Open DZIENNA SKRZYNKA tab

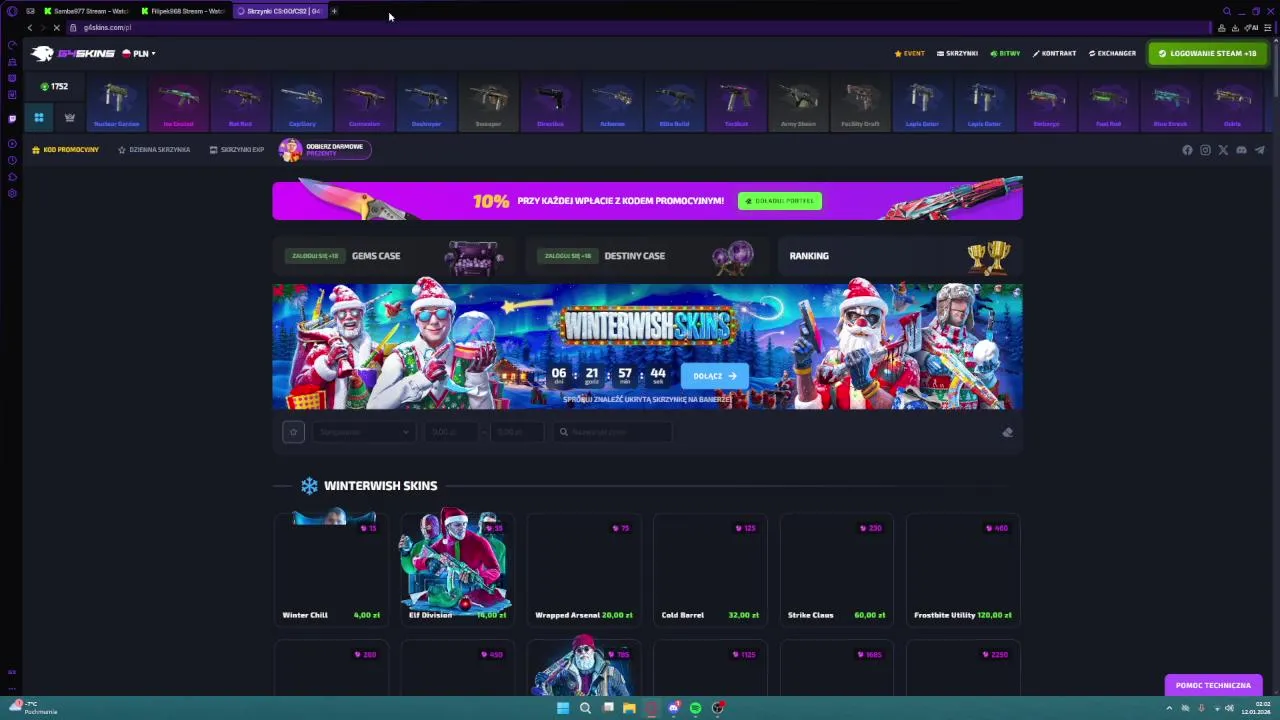[x=154, y=150]
